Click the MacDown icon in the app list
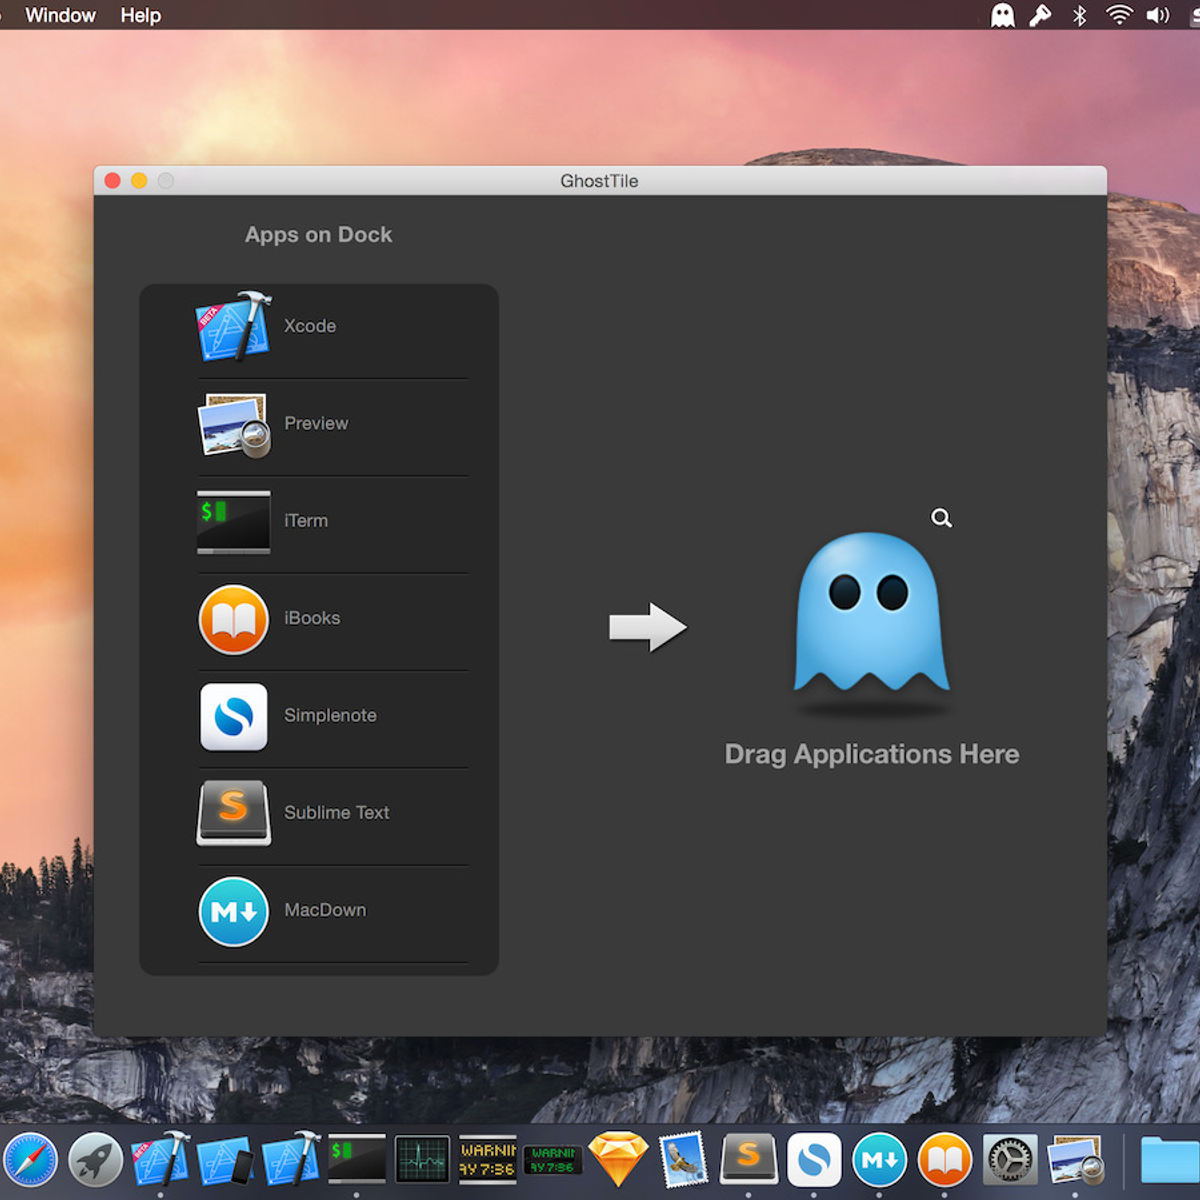 click(233, 911)
